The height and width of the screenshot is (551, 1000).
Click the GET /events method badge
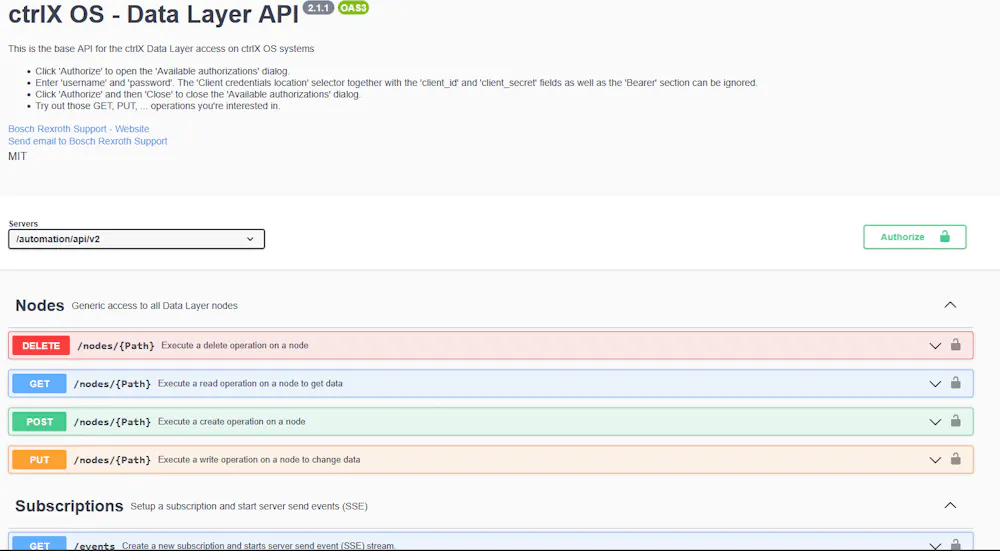tap(40, 544)
